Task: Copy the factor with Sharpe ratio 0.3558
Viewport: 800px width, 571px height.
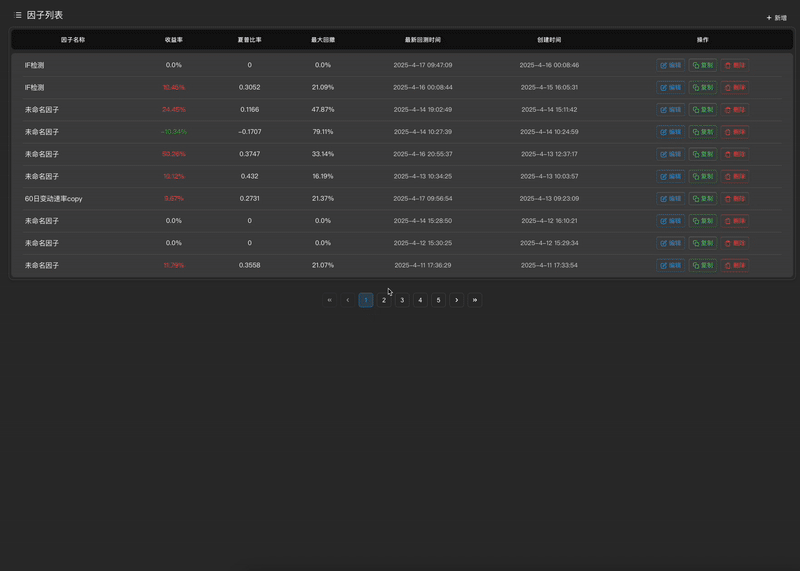Action: tap(703, 265)
